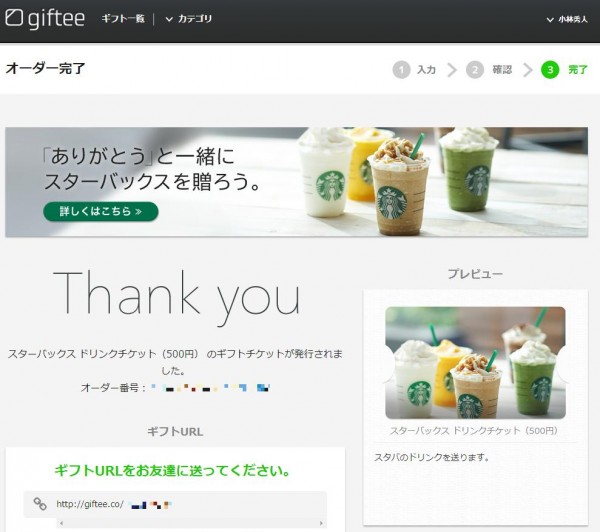Click the オーダー完了 page heading
This screenshot has width=600, height=532.
click(x=46, y=69)
